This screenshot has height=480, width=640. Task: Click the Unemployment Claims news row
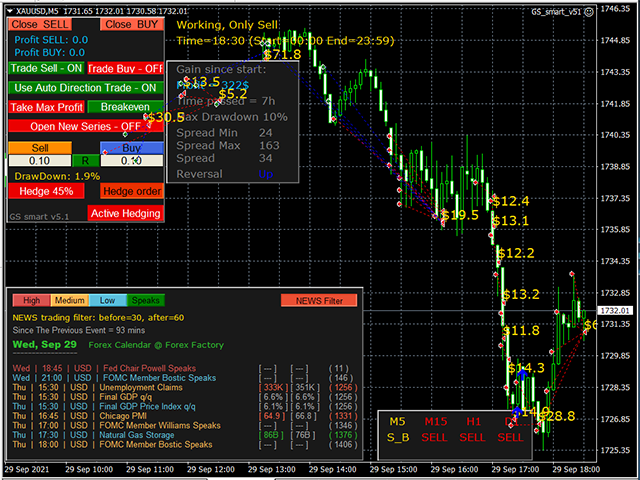185,387
